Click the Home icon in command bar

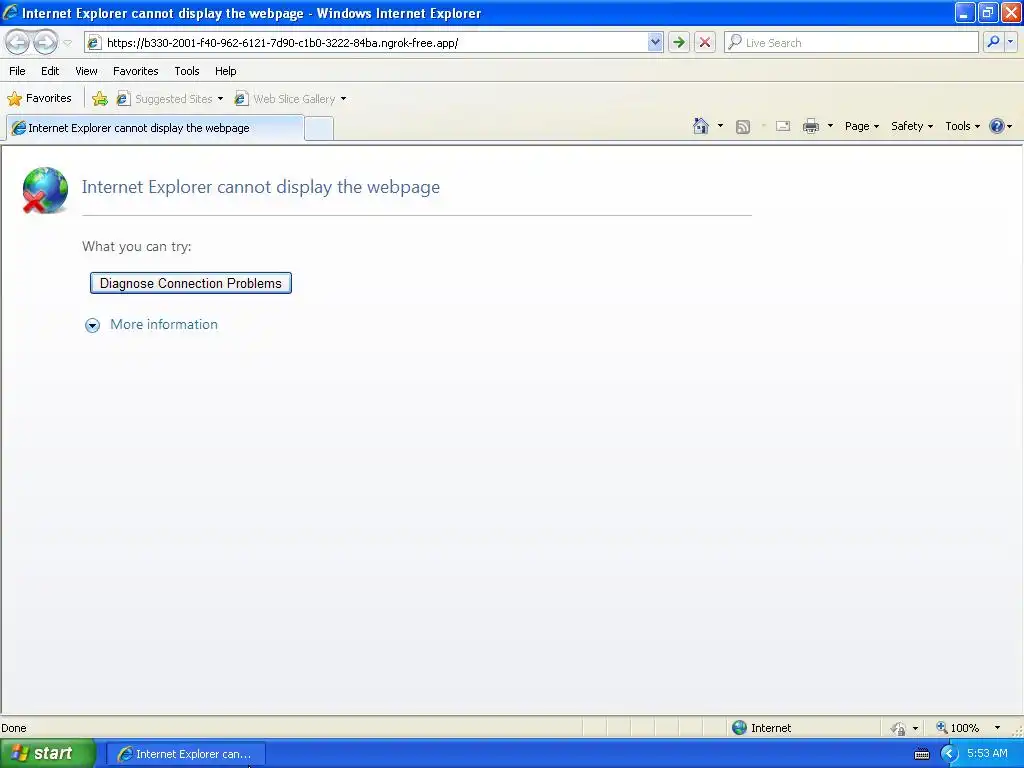pyautogui.click(x=701, y=126)
